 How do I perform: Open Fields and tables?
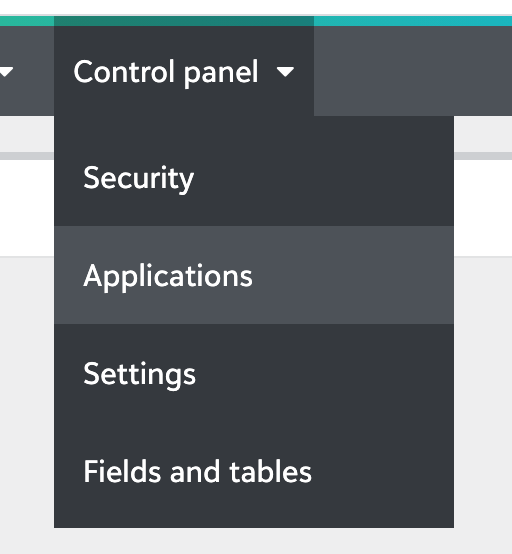tap(254, 471)
